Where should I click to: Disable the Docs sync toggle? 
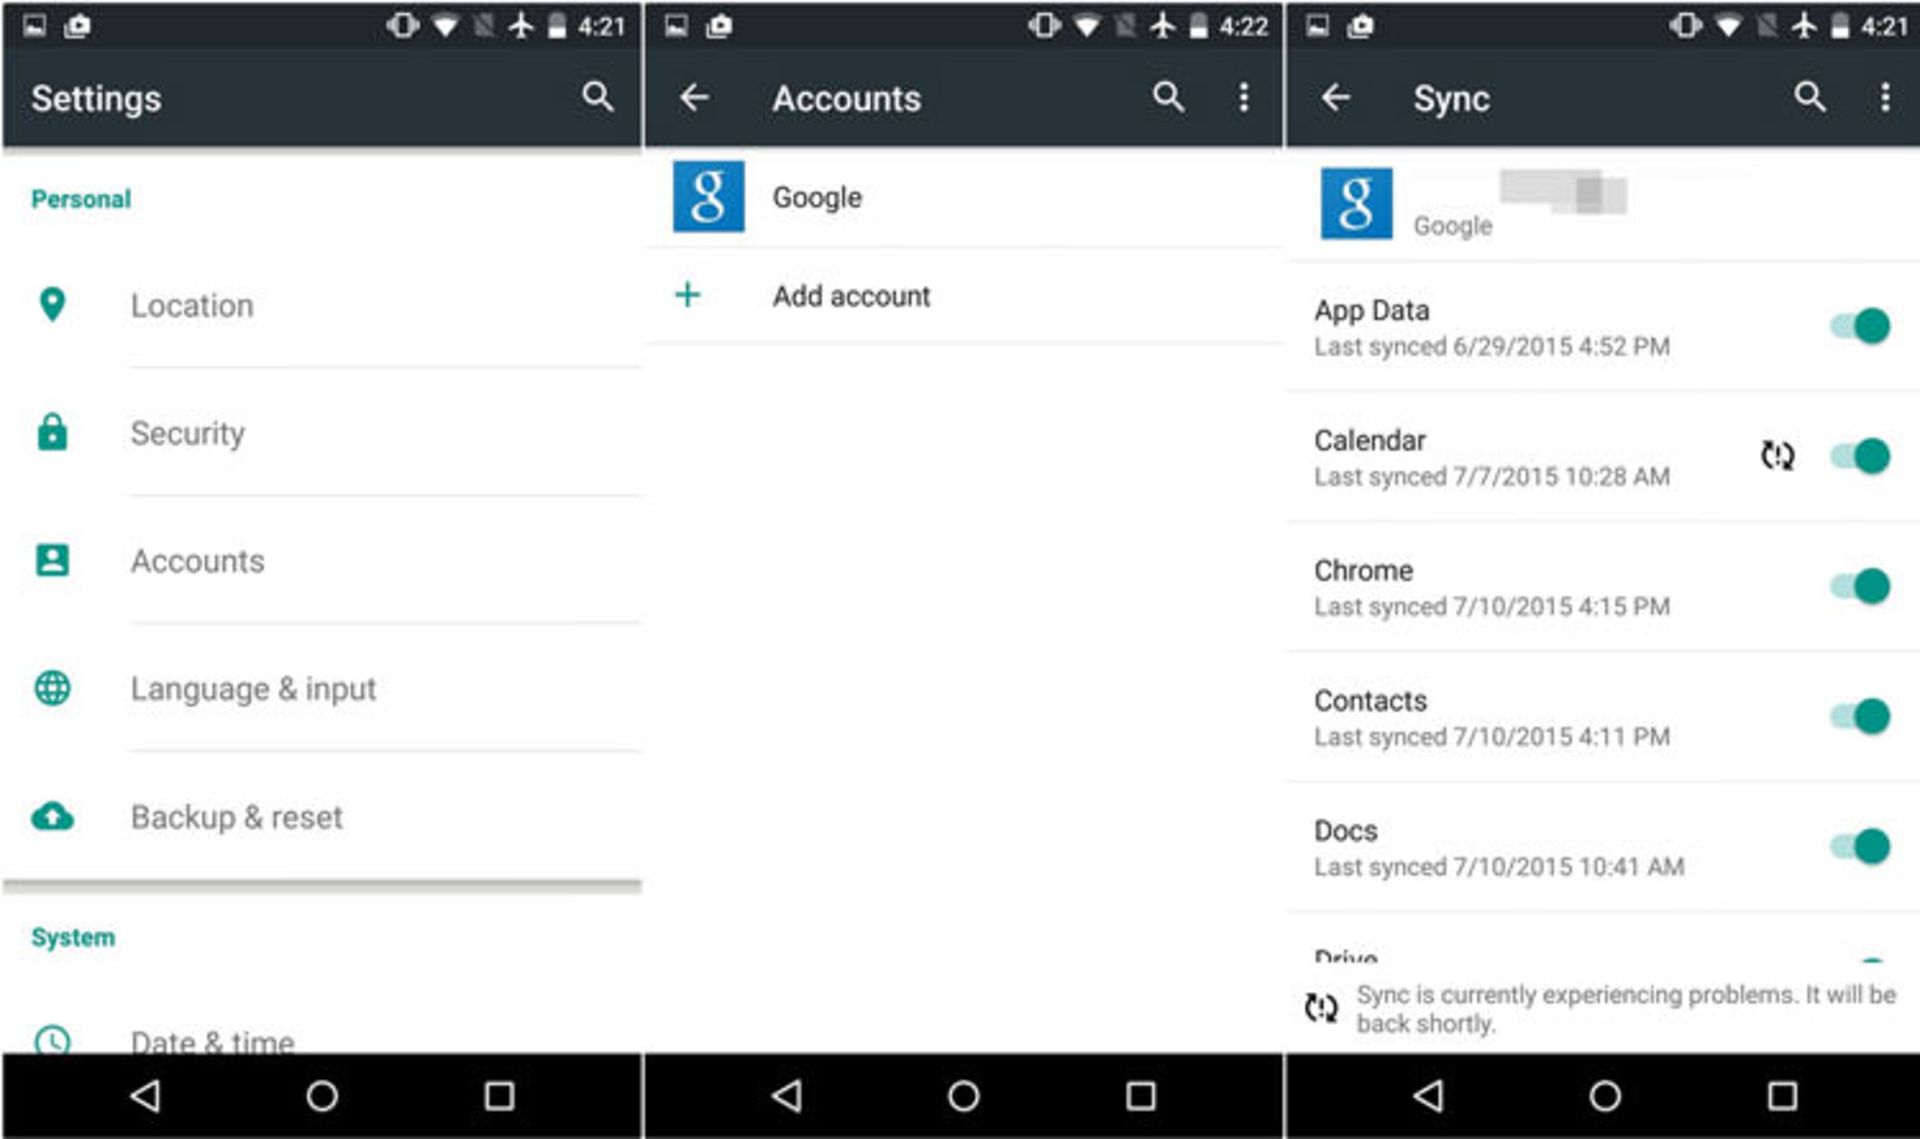tap(1860, 846)
